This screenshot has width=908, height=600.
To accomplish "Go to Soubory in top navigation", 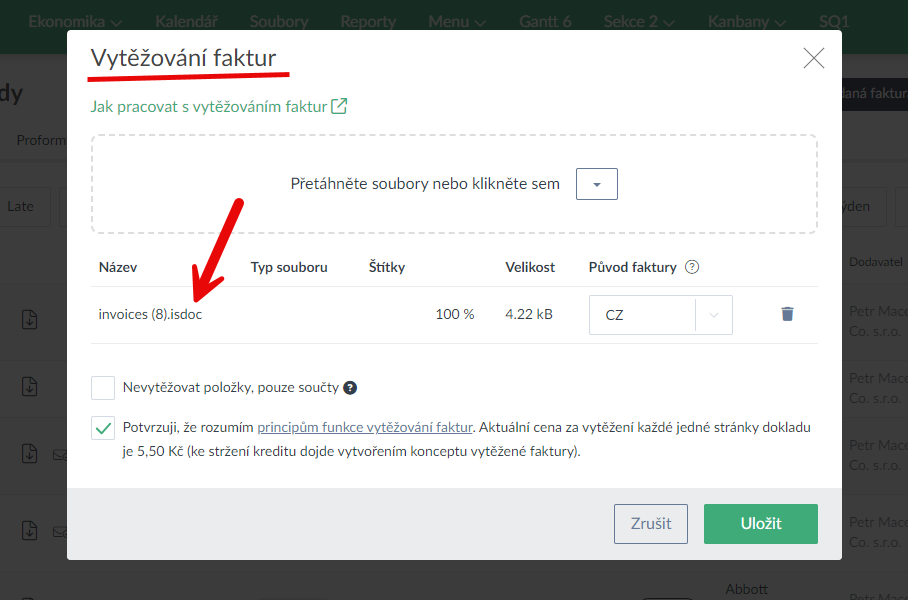I will pyautogui.click(x=279, y=21).
